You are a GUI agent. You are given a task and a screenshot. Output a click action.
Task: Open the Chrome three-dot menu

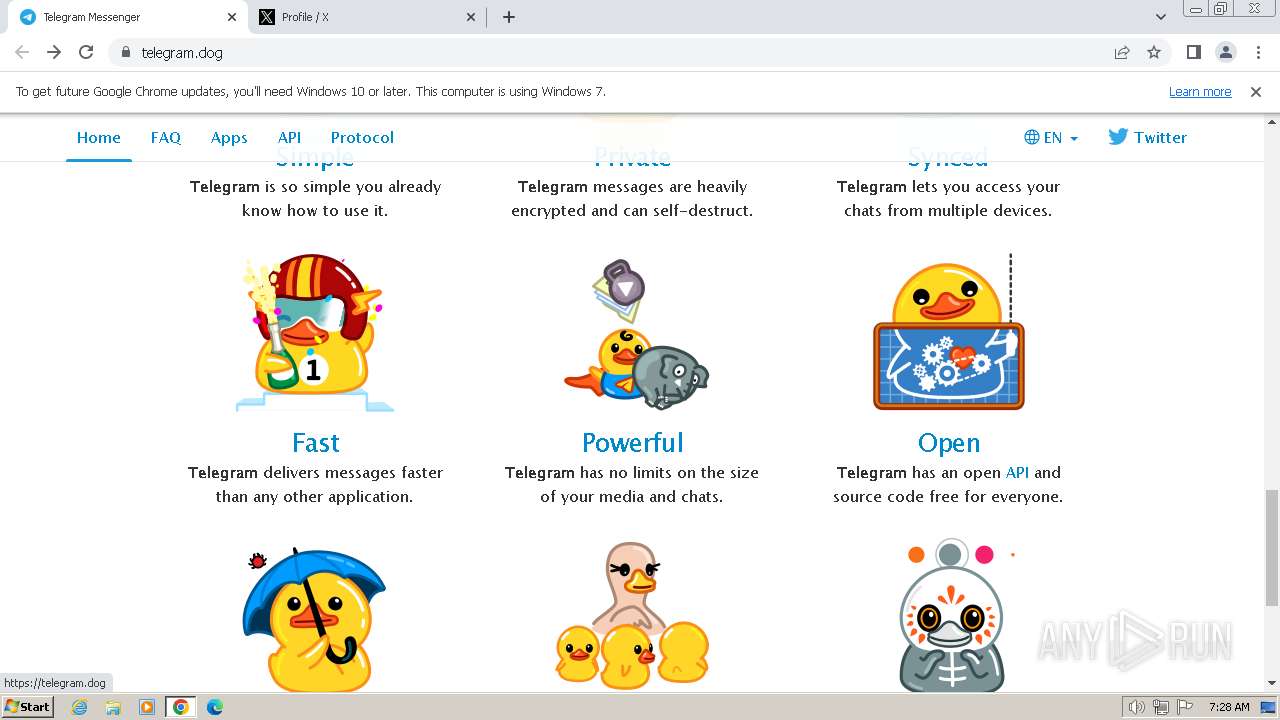[1258, 52]
